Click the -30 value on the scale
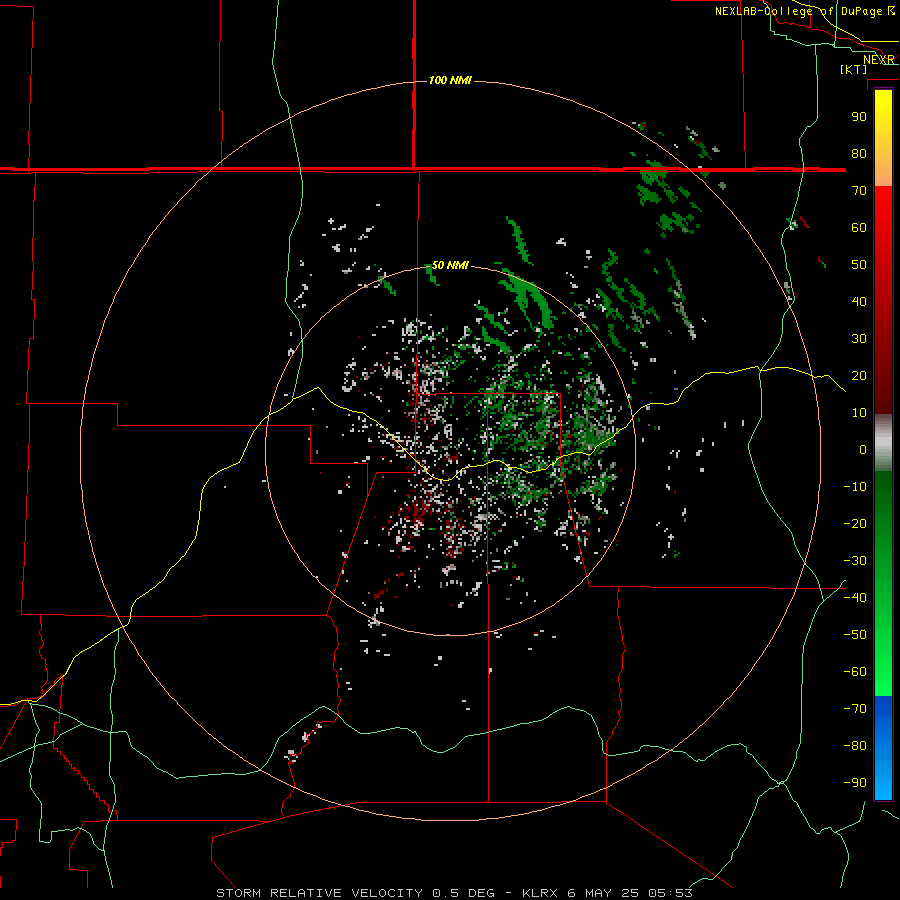The height and width of the screenshot is (900, 900). click(855, 561)
